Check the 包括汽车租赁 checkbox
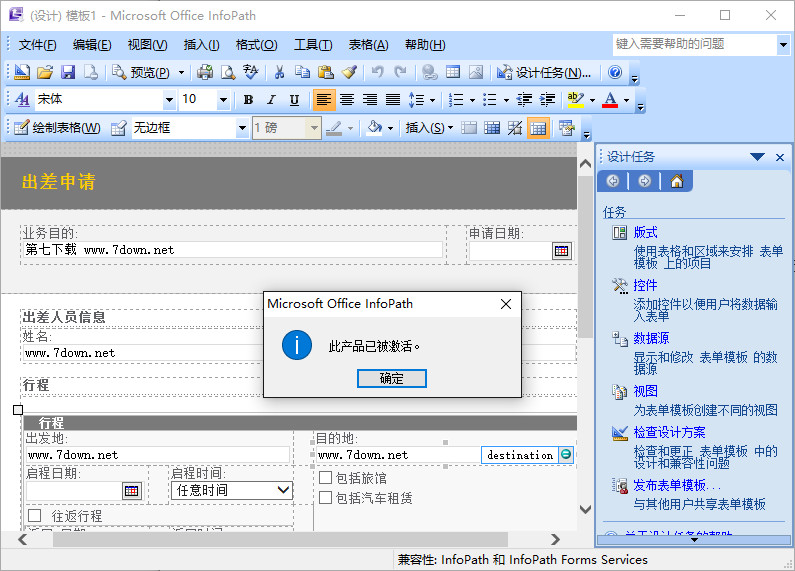This screenshot has height=571, width=795. (326, 498)
